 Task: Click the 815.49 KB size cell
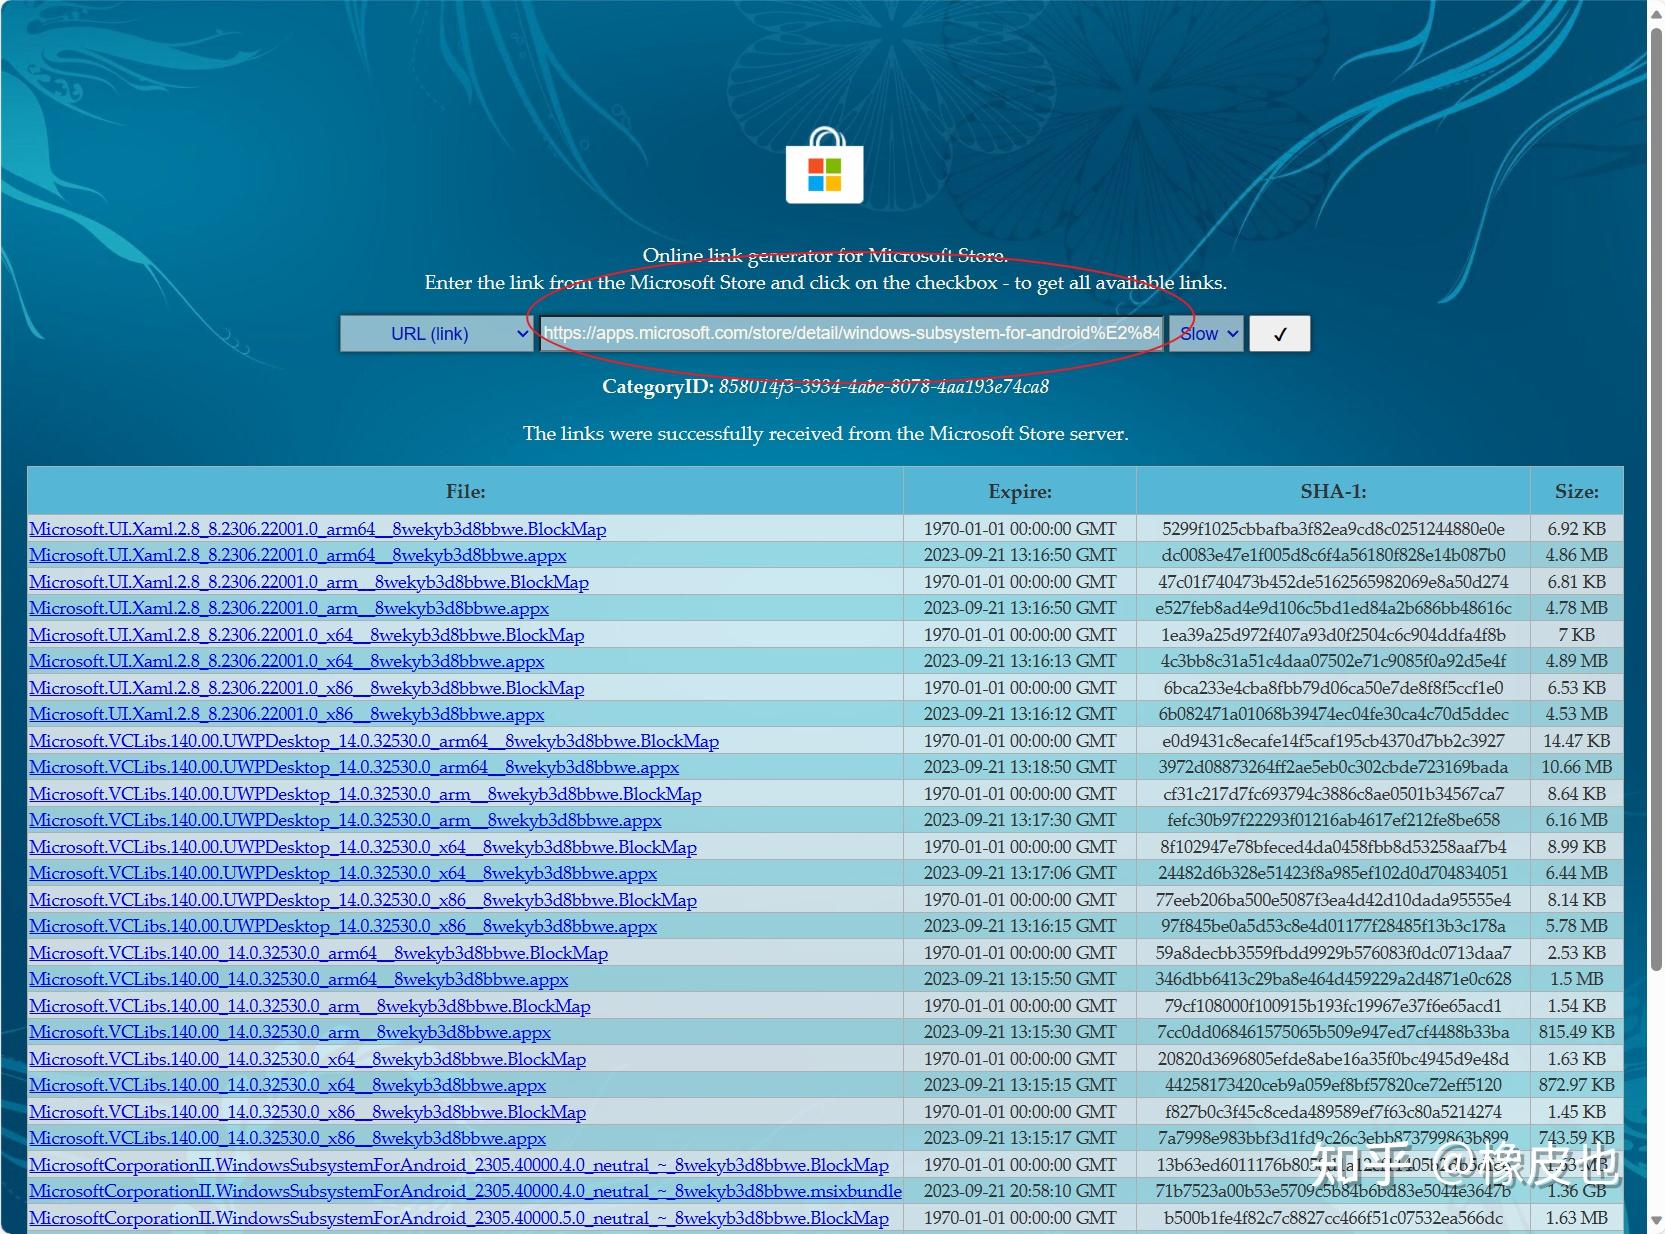[x=1577, y=1032]
